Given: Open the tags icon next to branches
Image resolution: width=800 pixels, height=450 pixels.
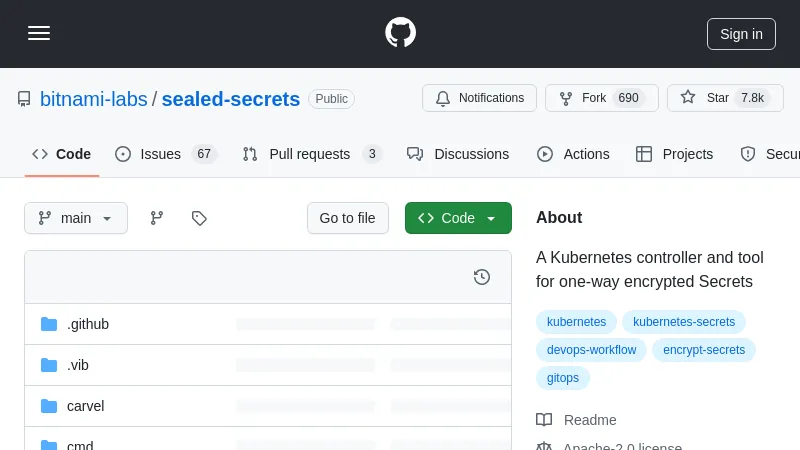Looking at the screenshot, I should (x=199, y=218).
